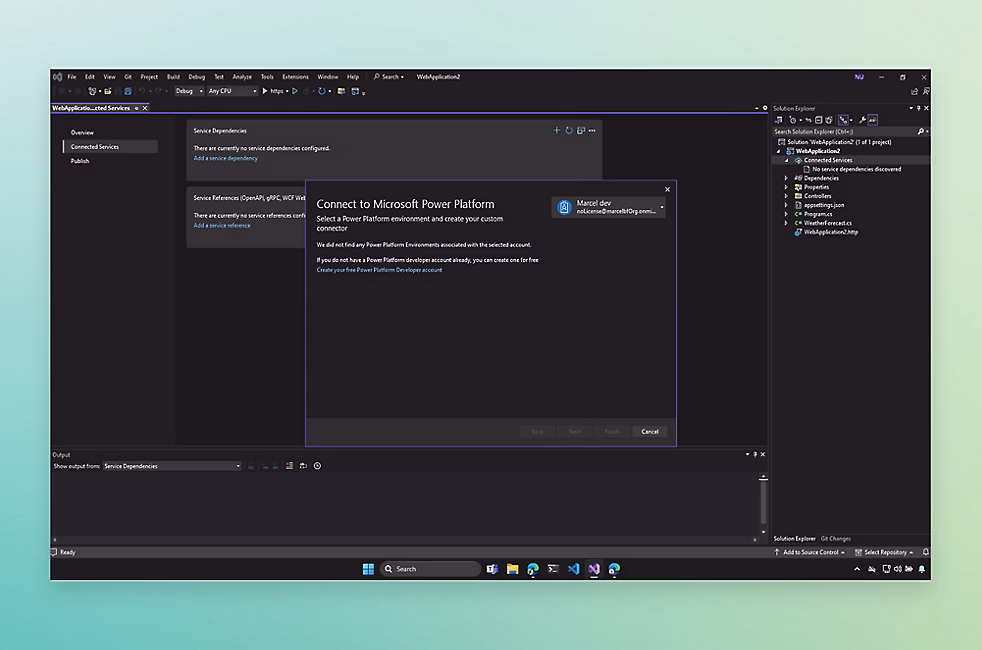
Task: Click the Clear All icon in the Output toolbar
Action: pyautogui.click(x=289, y=465)
